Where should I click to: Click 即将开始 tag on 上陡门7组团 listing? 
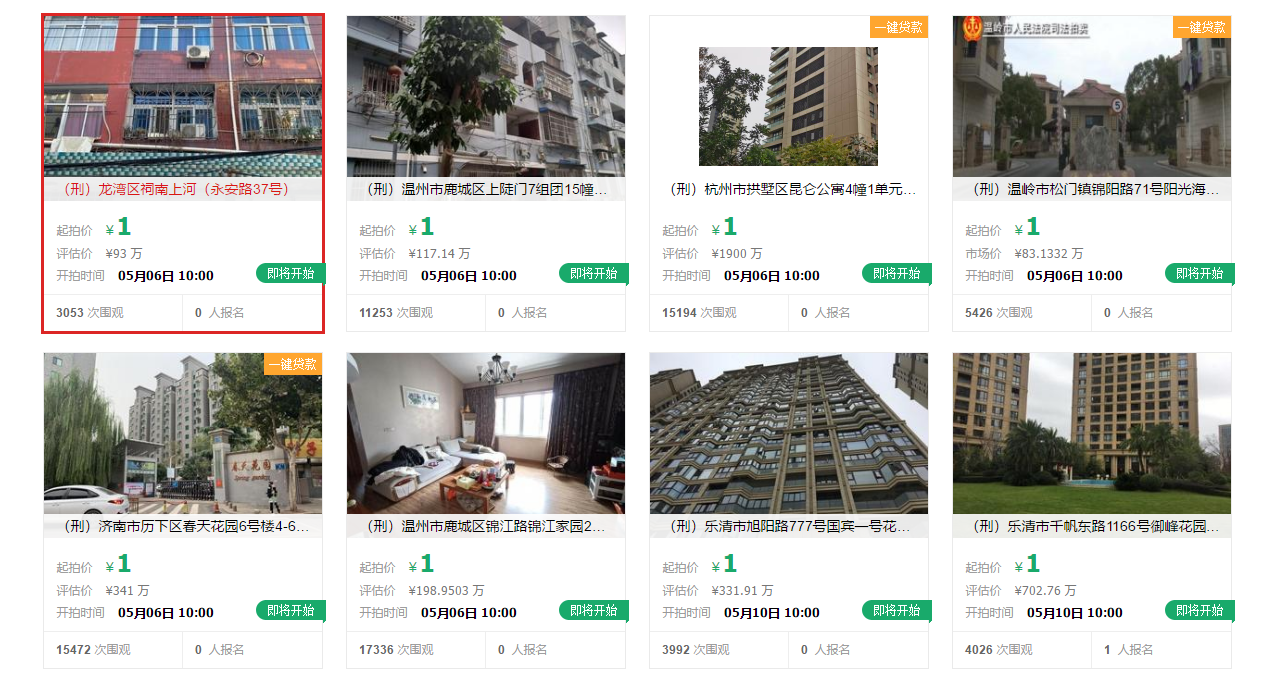click(x=594, y=273)
